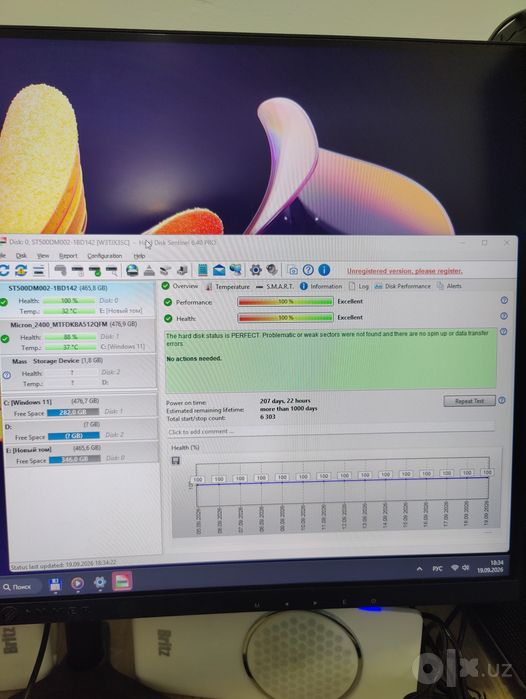Image resolution: width=526 pixels, height=699 pixels.
Task: Click green check icon of Micron_2400 disk
Action: point(5,339)
